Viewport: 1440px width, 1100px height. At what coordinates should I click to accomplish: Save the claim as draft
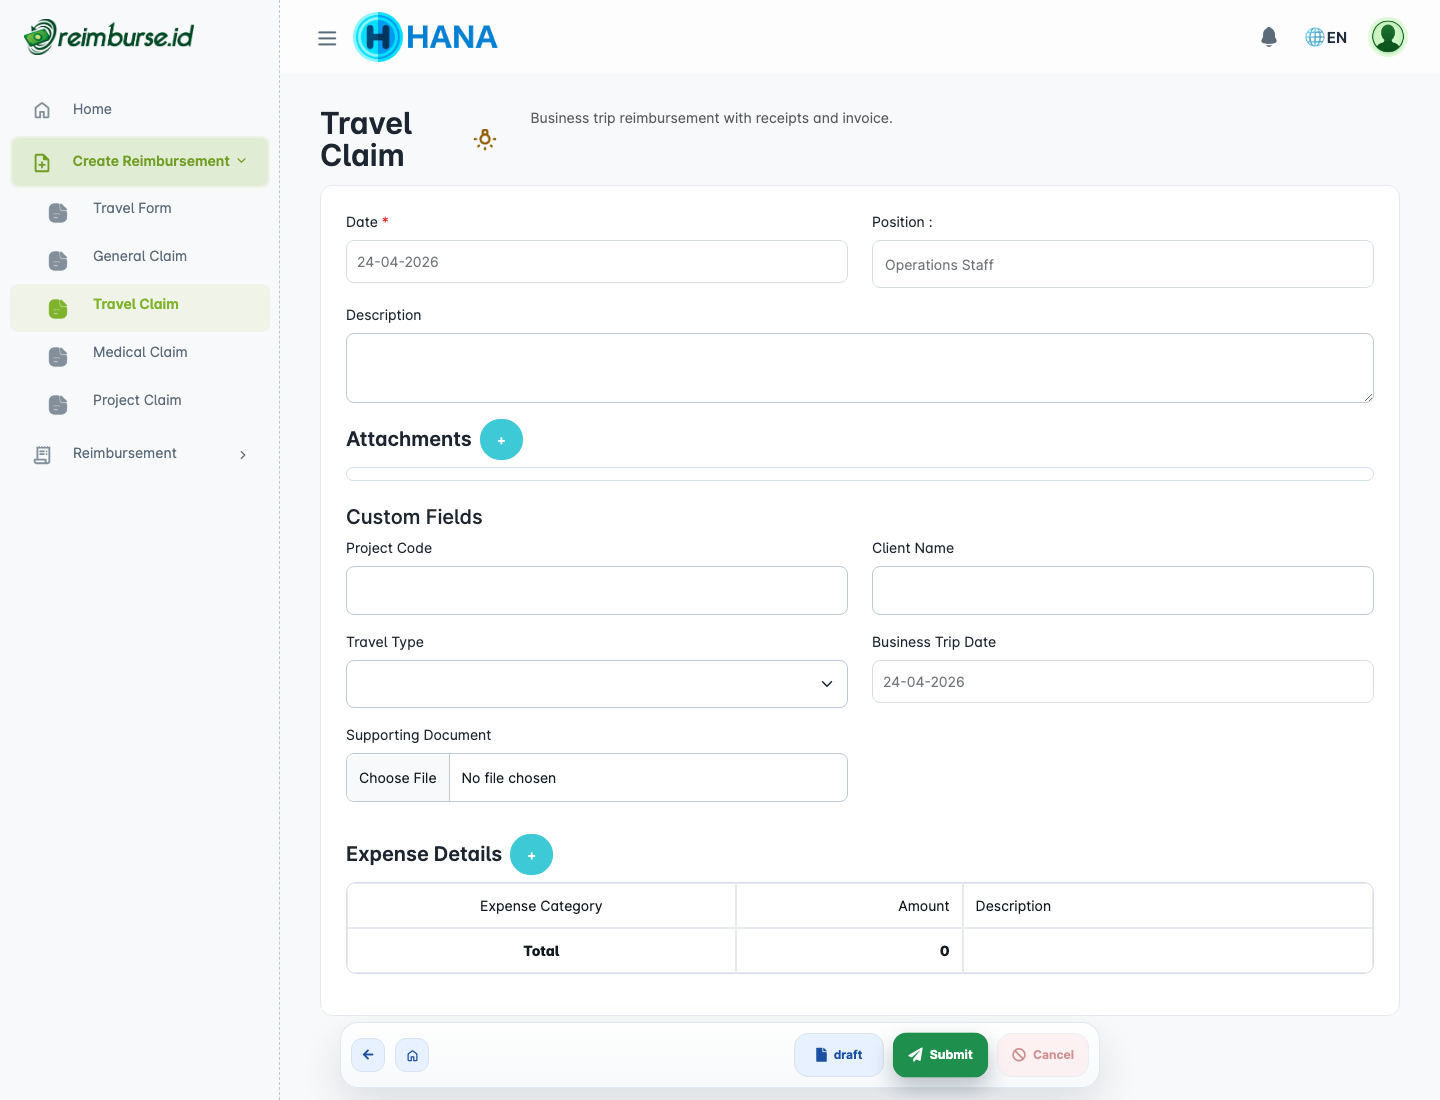point(838,1055)
